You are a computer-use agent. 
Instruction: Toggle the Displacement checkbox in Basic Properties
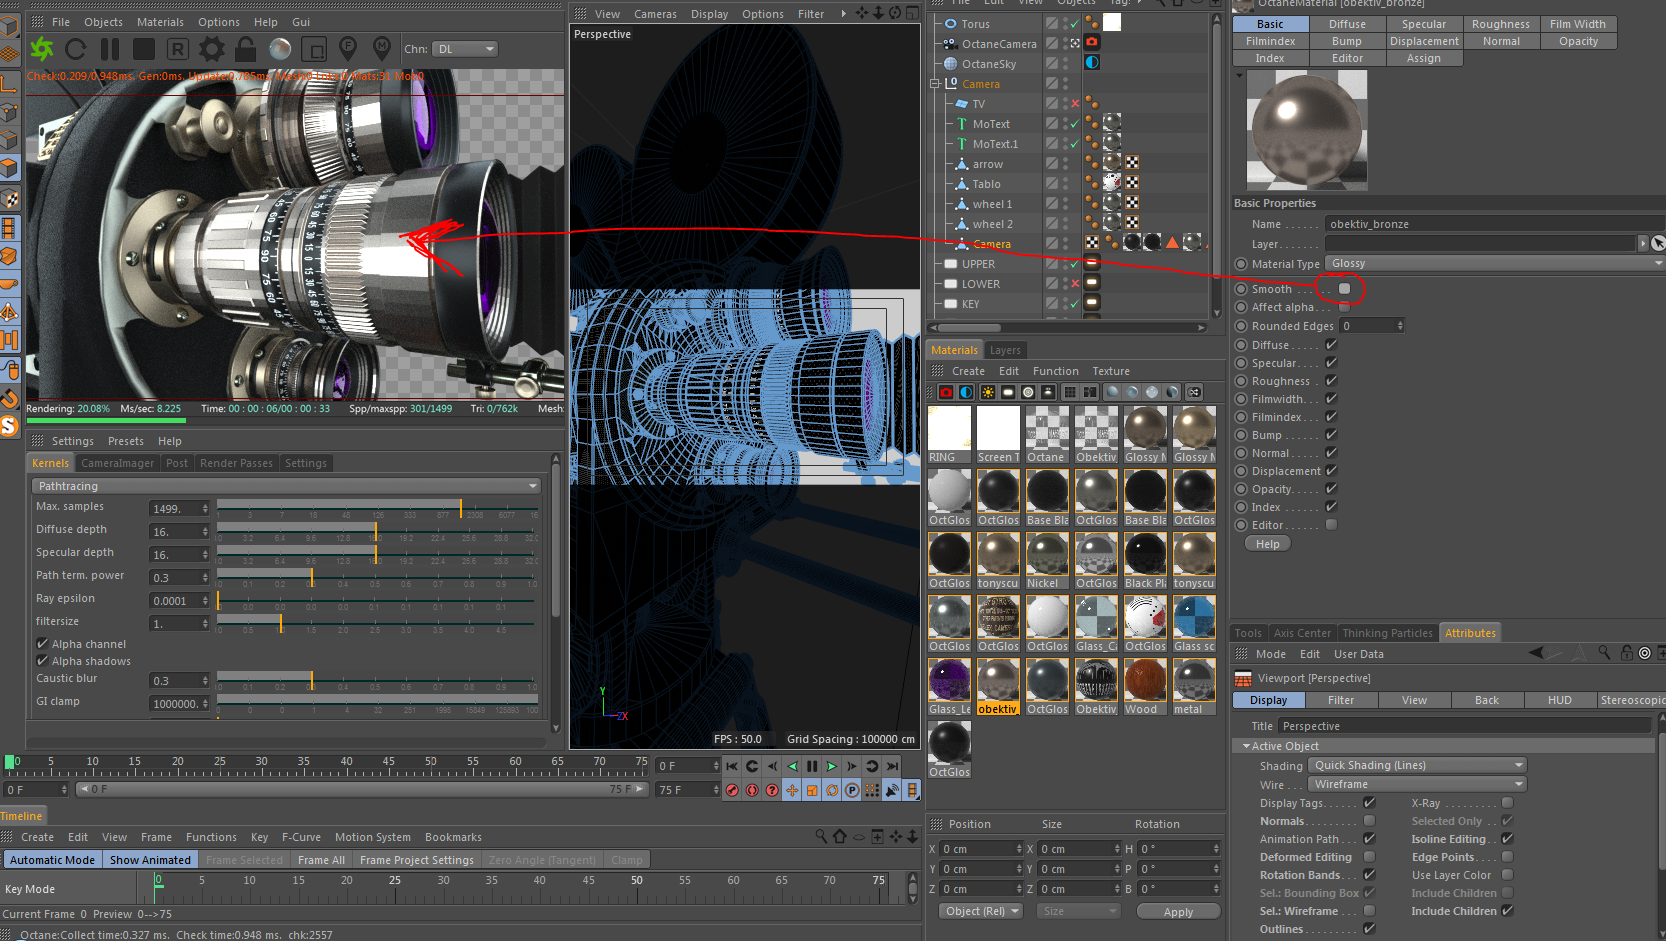[x=1331, y=471]
